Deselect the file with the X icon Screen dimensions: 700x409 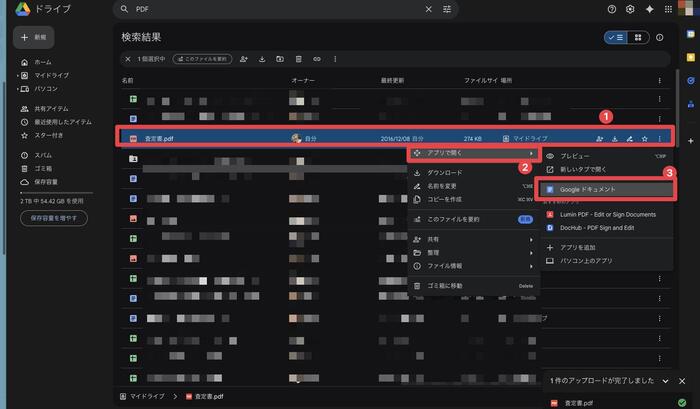pos(128,59)
